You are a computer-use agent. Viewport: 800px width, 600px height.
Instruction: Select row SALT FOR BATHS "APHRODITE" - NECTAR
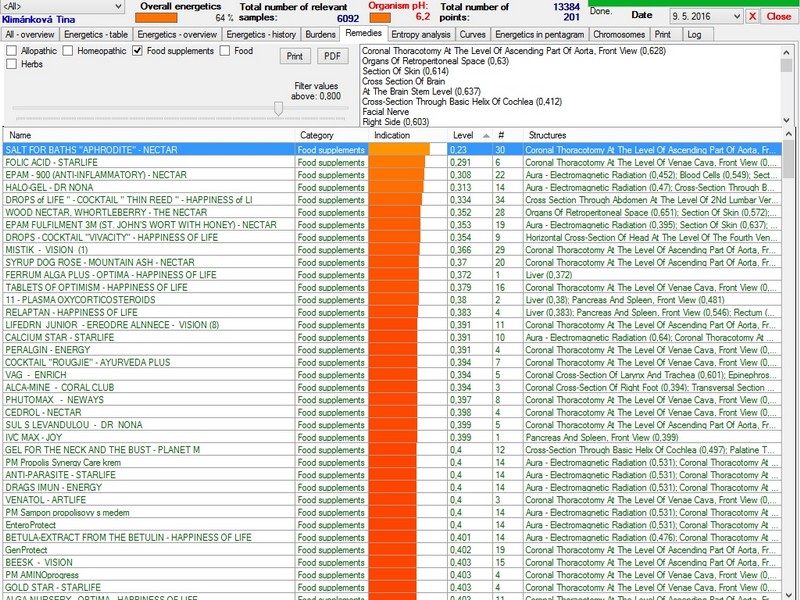pyautogui.click(x=392, y=149)
